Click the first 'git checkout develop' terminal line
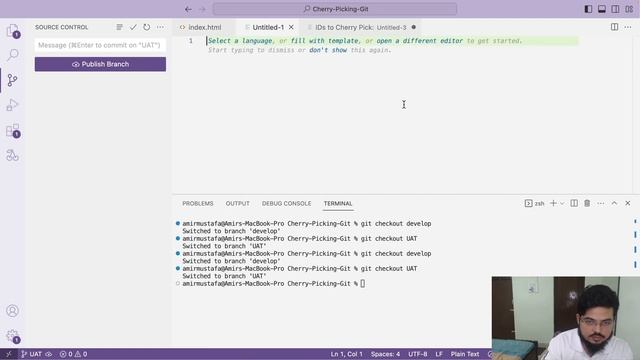 (x=307, y=224)
